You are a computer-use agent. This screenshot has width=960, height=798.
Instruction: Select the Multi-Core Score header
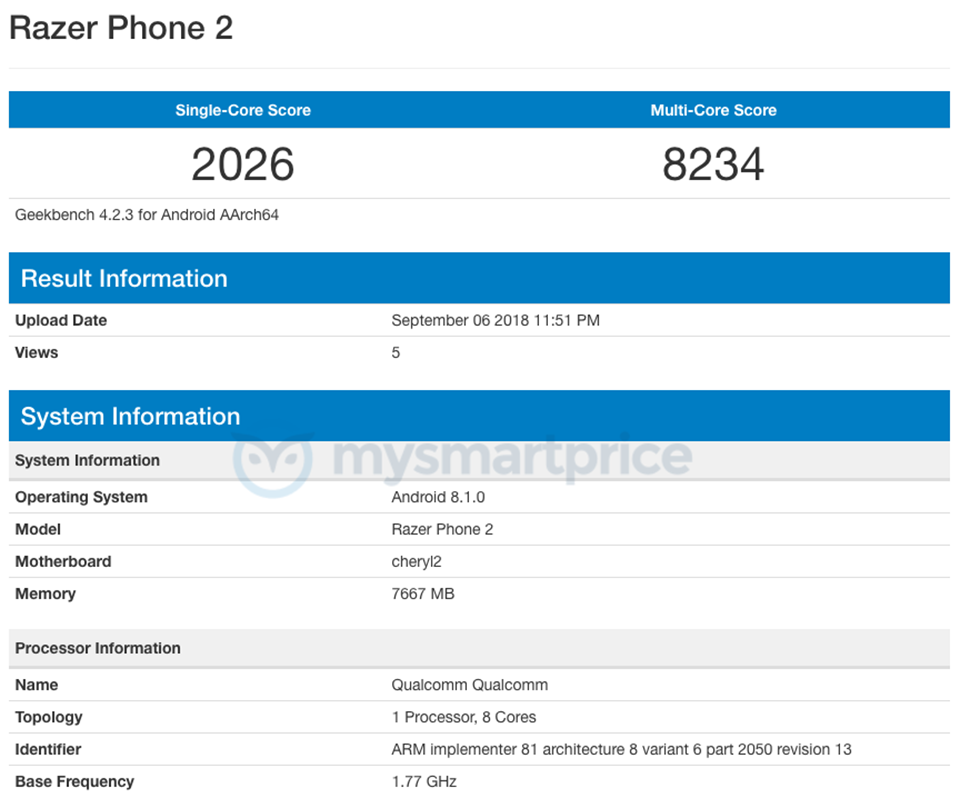click(x=713, y=110)
